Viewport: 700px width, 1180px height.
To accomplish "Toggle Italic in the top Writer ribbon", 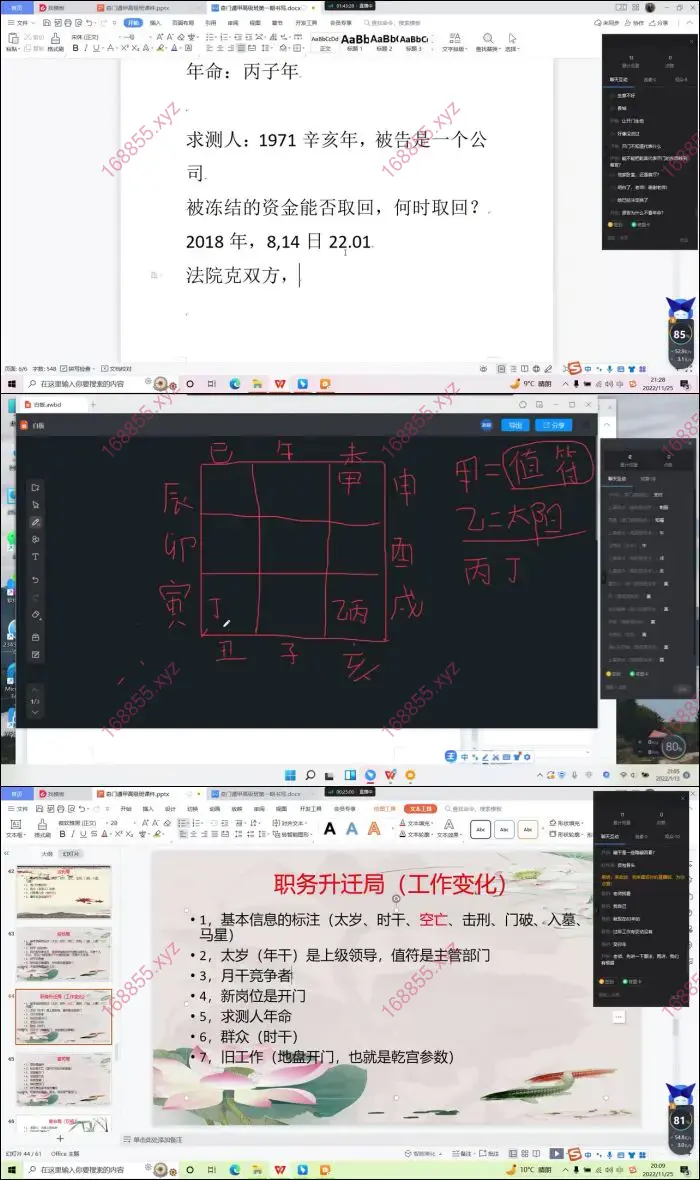I will pos(85,48).
